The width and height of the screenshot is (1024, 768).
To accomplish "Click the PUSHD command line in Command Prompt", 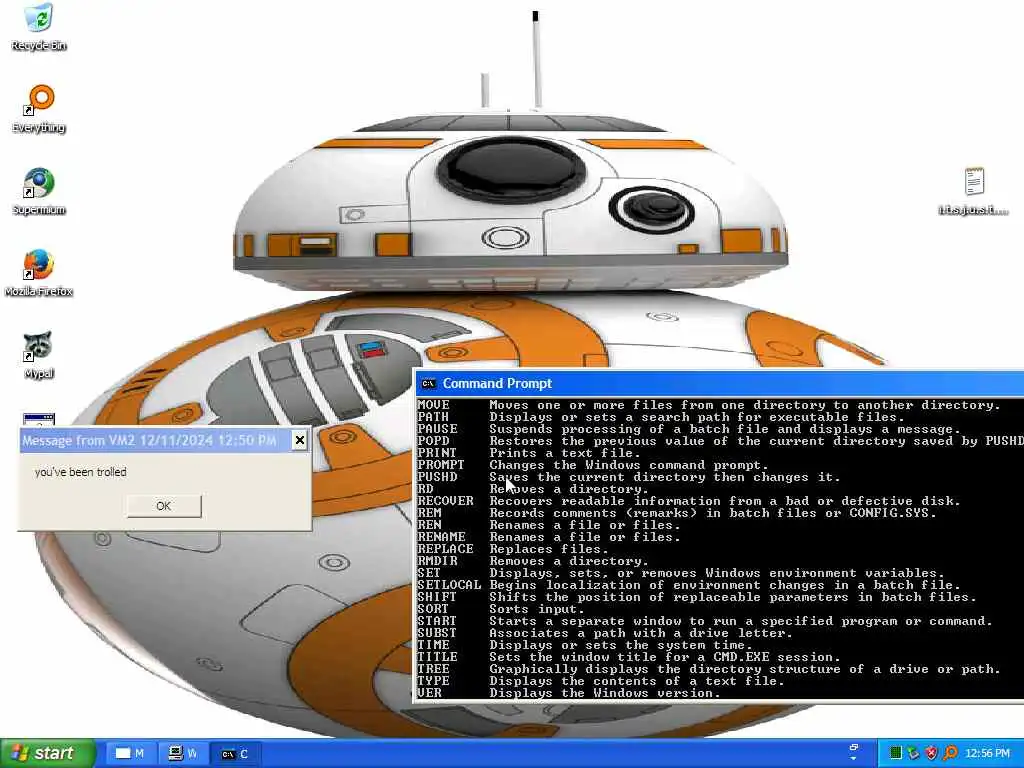I will 630,477.
